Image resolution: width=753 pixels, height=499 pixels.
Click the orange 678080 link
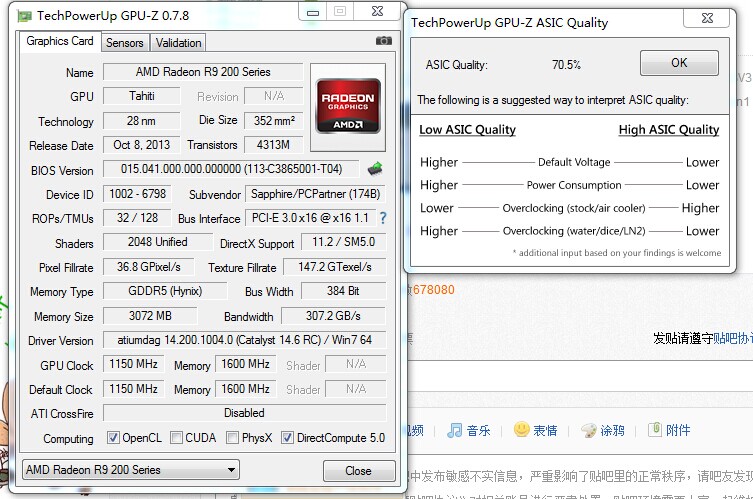pyautogui.click(x=434, y=290)
